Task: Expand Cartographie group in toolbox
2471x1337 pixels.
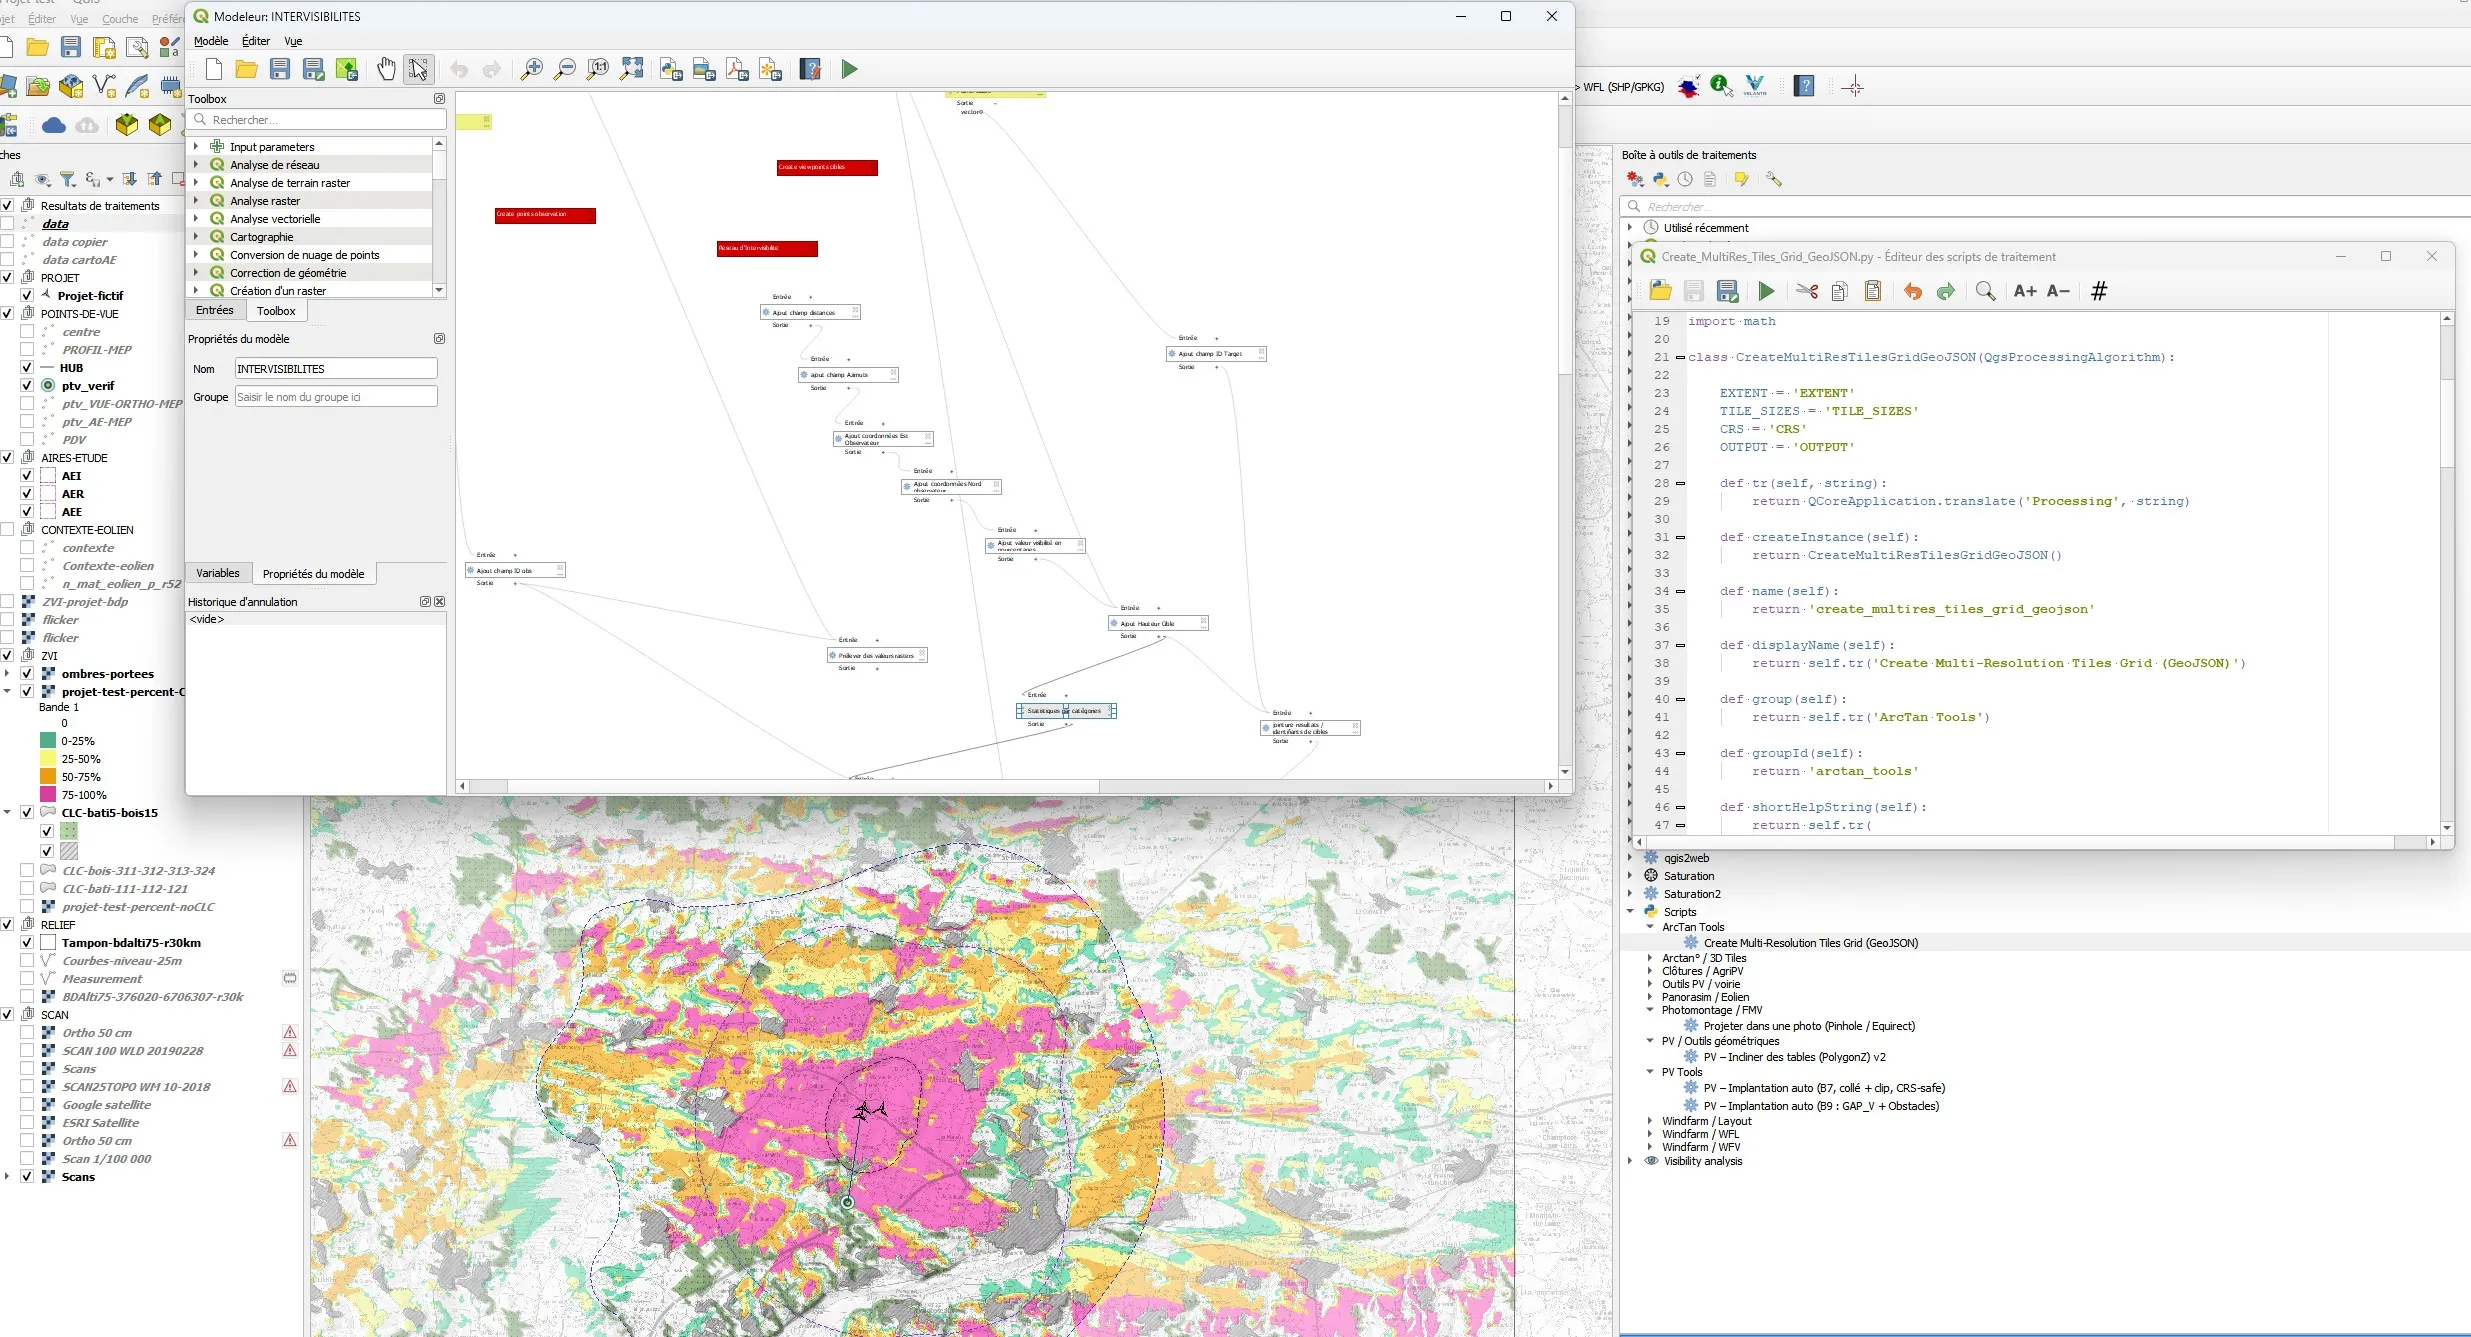Action: point(196,237)
